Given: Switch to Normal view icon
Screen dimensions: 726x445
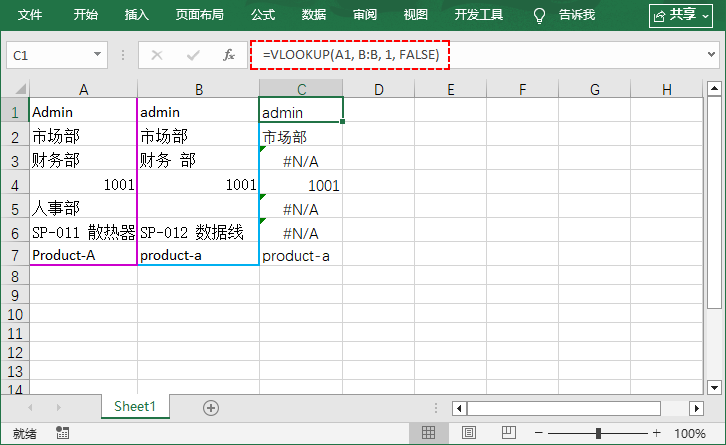Looking at the screenshot, I should [x=428, y=433].
